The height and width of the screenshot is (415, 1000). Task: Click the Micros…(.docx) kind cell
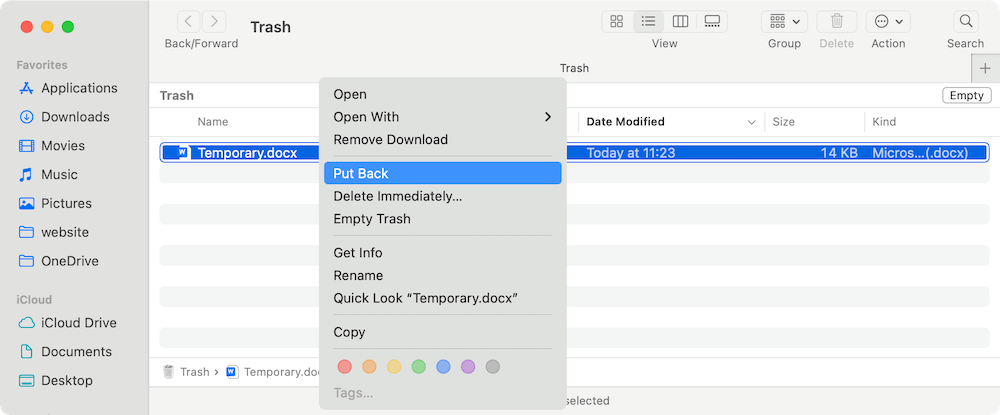tap(920, 153)
